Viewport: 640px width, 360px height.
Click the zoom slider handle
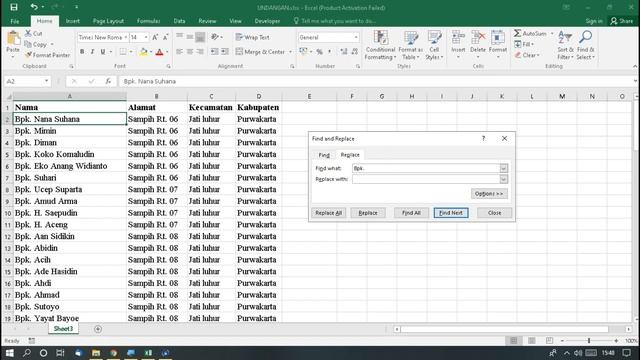589,340
